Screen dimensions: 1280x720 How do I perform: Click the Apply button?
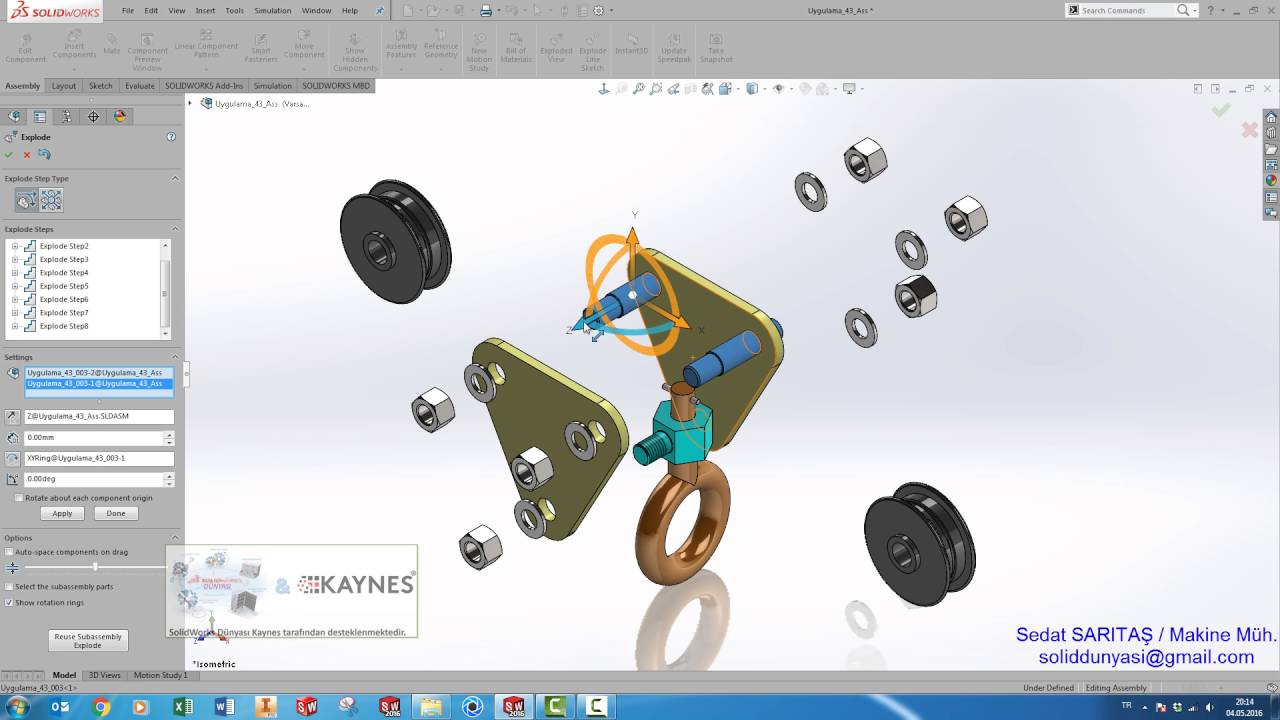coord(62,513)
